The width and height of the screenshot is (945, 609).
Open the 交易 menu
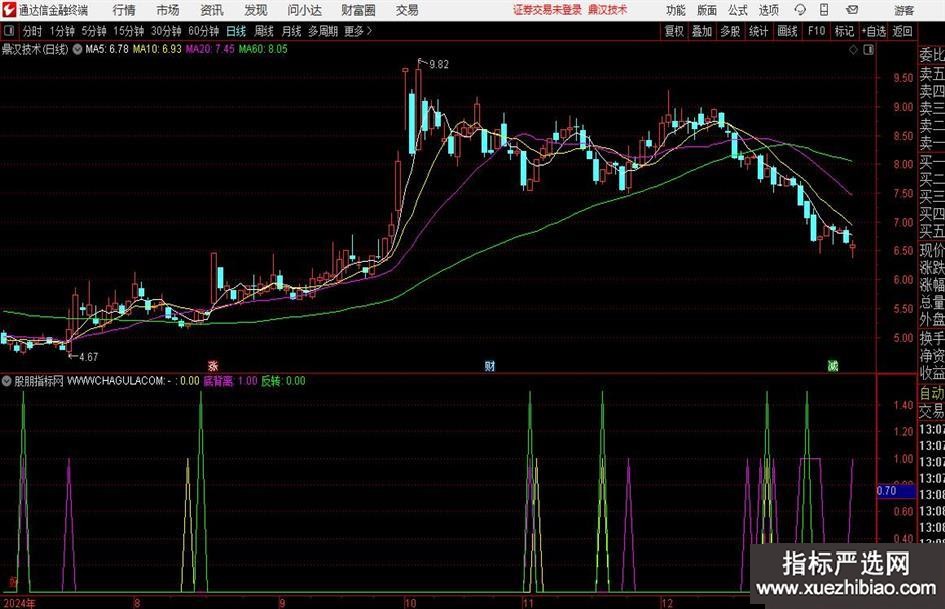[407, 10]
